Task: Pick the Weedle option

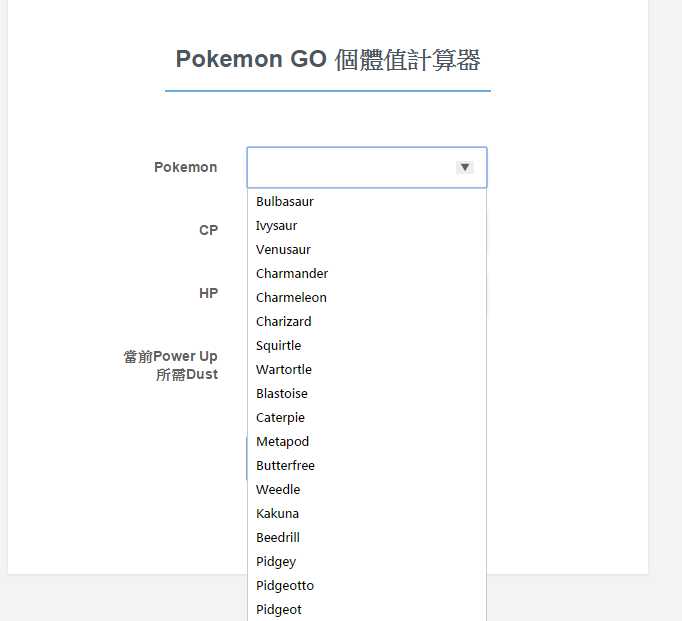Action: [x=278, y=490]
